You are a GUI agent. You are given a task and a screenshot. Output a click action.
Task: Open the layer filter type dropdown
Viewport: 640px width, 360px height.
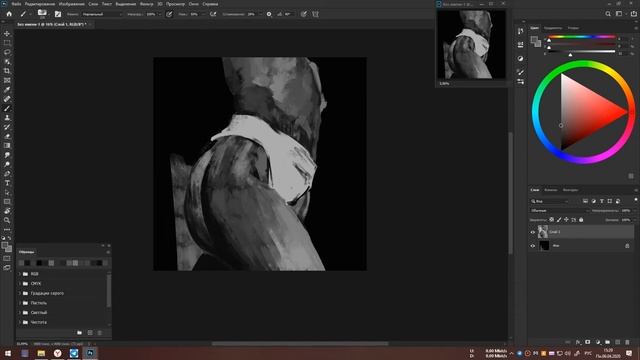(549, 201)
